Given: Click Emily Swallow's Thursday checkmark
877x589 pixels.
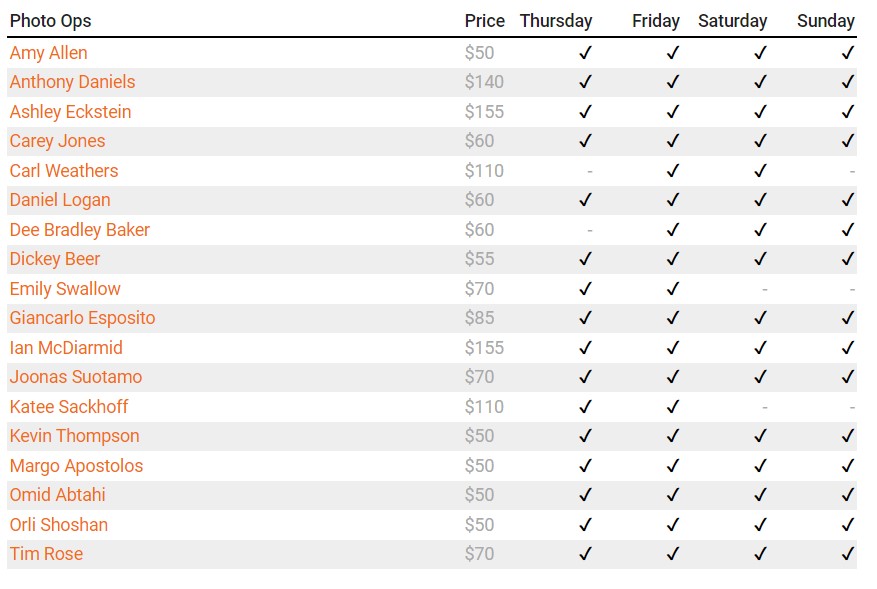Looking at the screenshot, I should click(585, 289).
